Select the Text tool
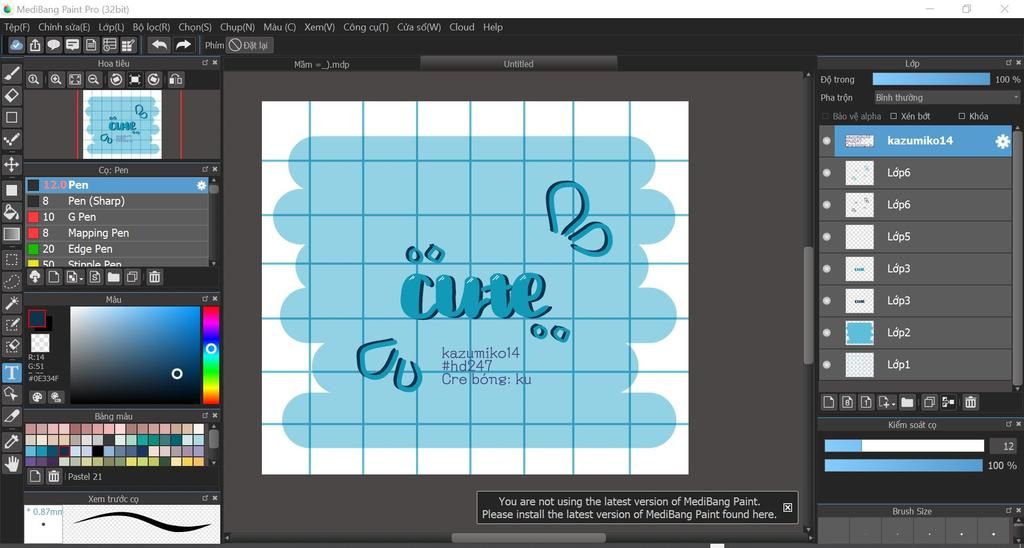This screenshot has height=548, width=1024. 12,372
